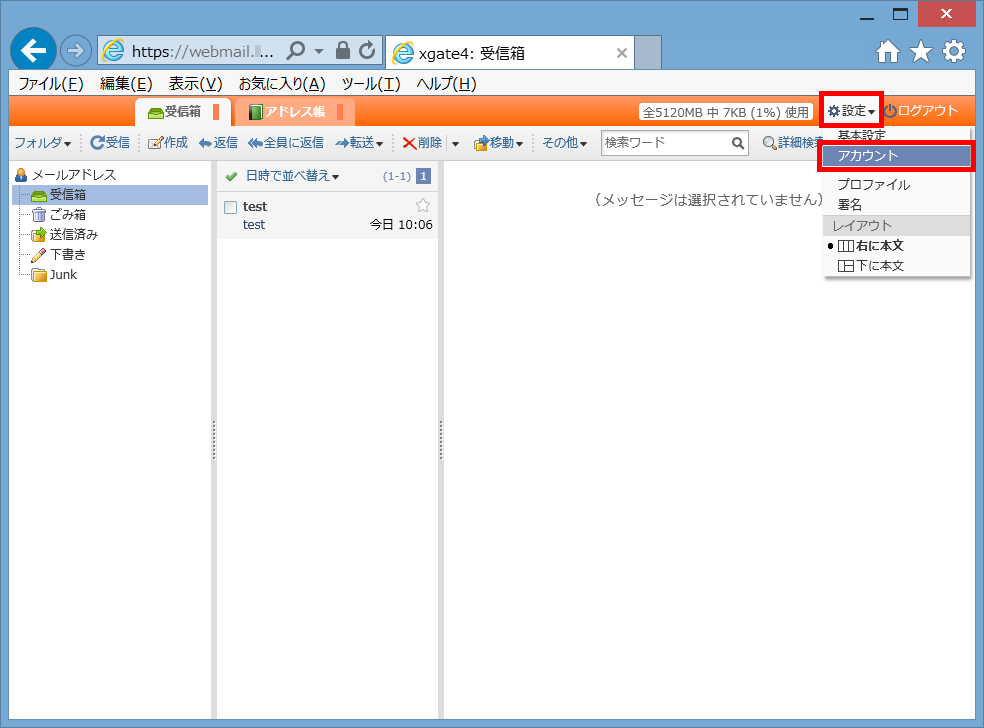
Task: Click the search magnifier icon
Action: [x=738, y=143]
